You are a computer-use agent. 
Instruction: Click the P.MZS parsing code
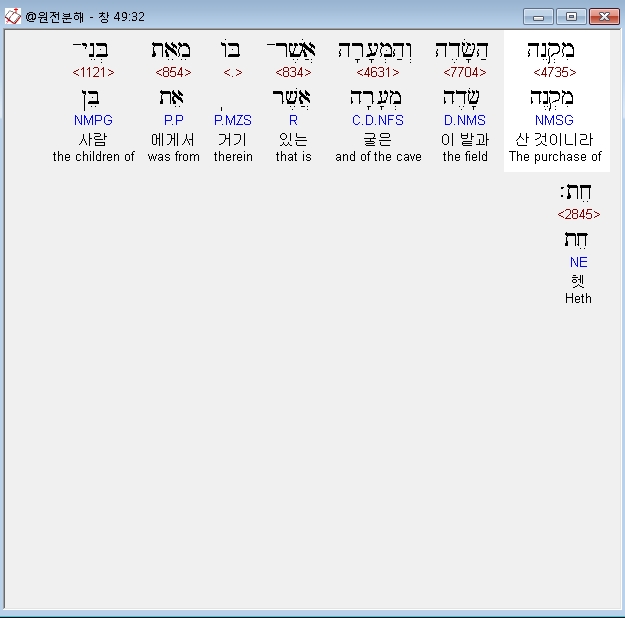click(x=233, y=120)
